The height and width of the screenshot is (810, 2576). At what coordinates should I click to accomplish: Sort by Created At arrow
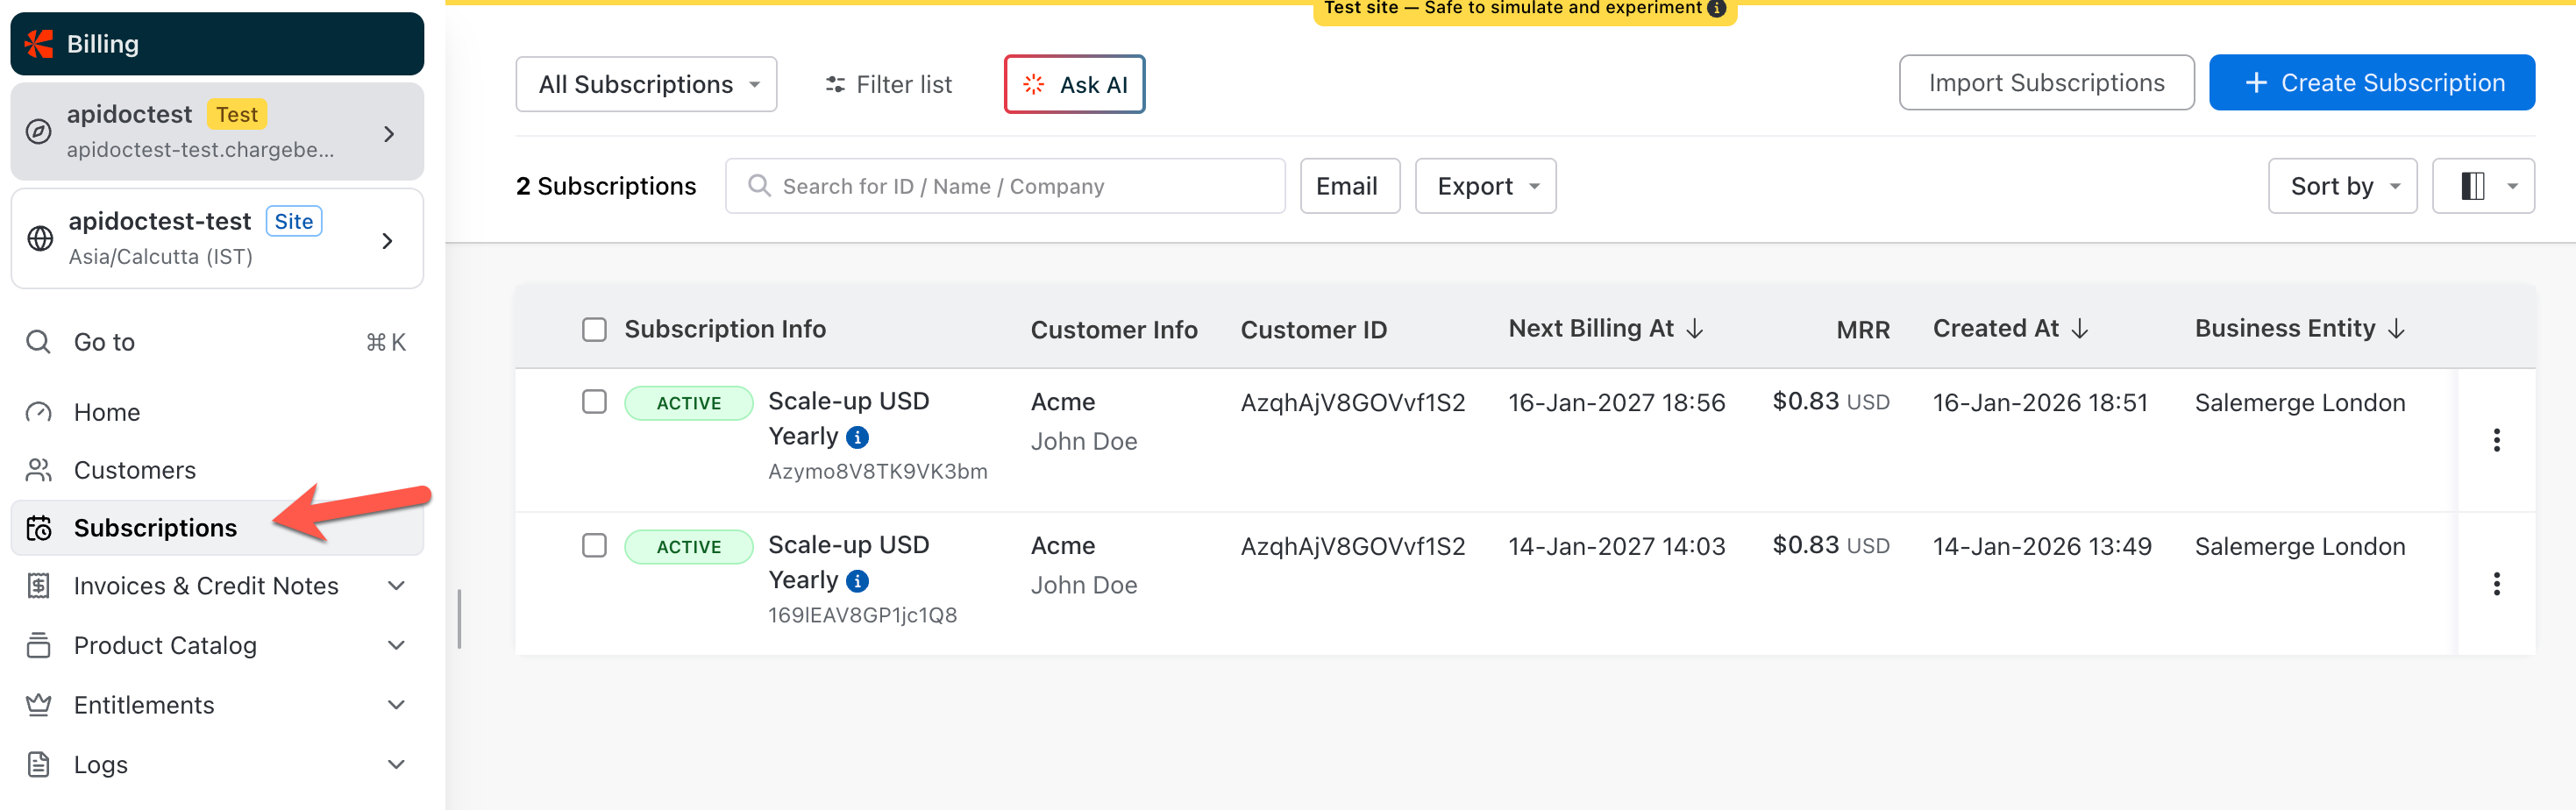[x=2080, y=329]
